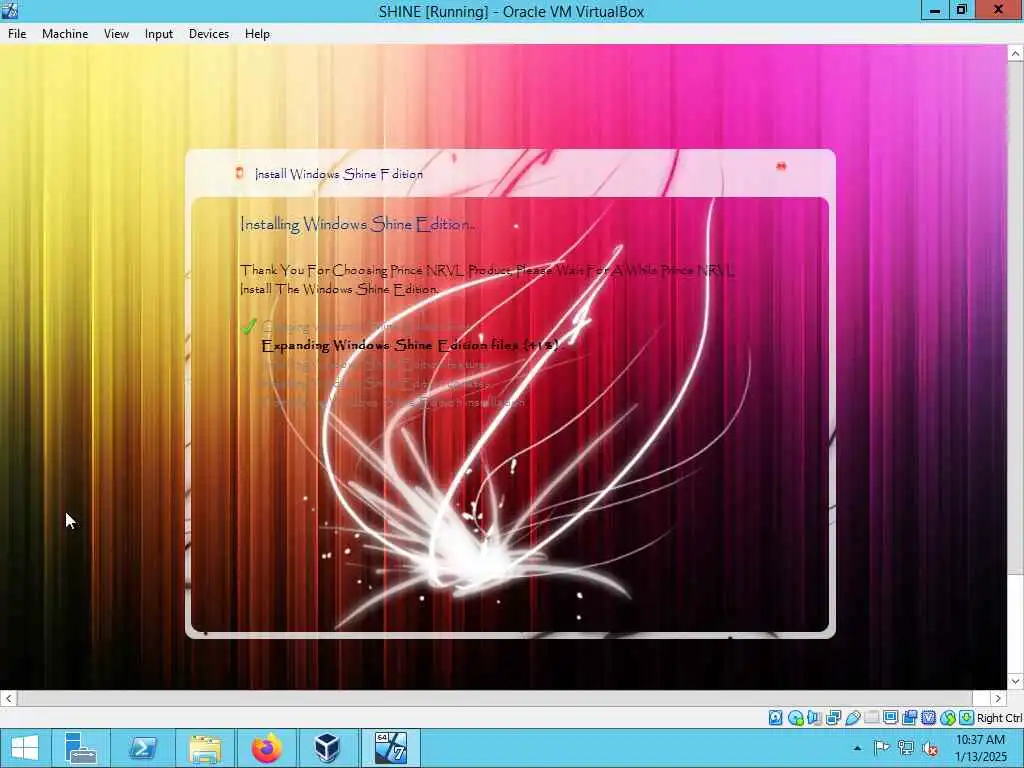The width and height of the screenshot is (1024, 768).
Task: Open the Windows Start button
Action: (x=25, y=748)
